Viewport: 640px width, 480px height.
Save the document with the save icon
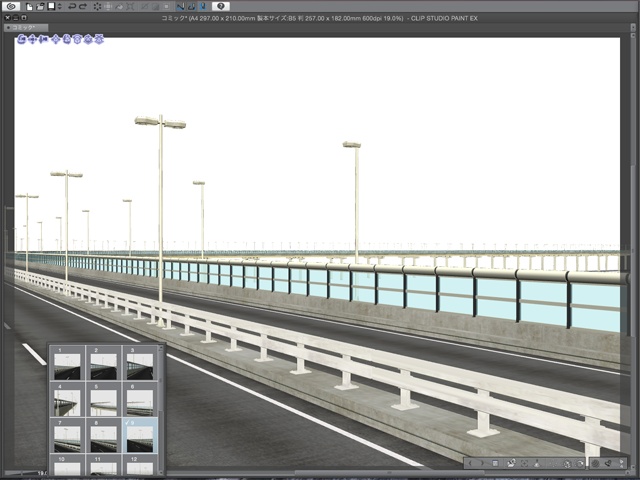coord(51,6)
